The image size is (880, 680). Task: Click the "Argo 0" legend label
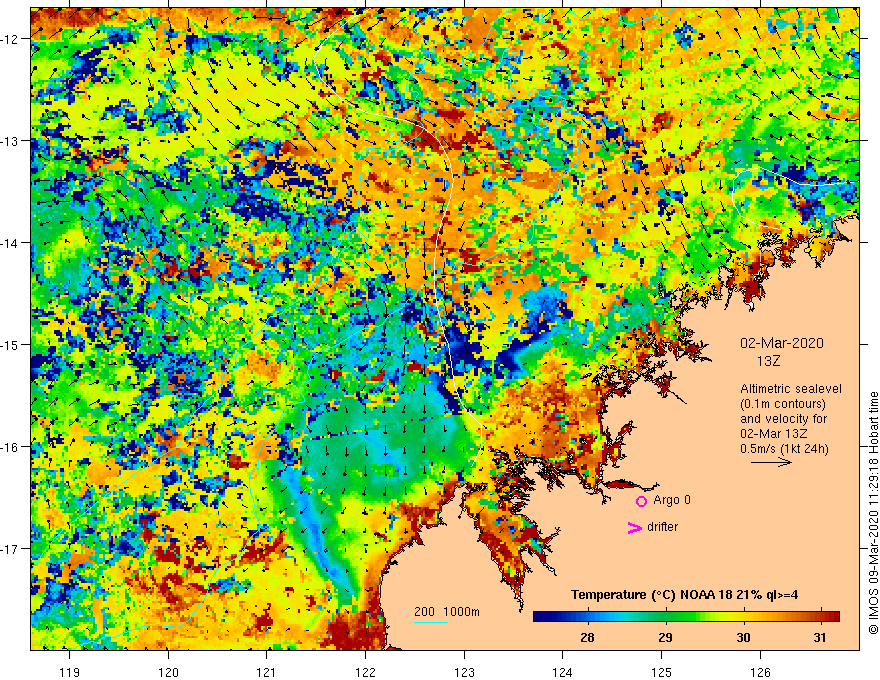pyautogui.click(x=672, y=500)
